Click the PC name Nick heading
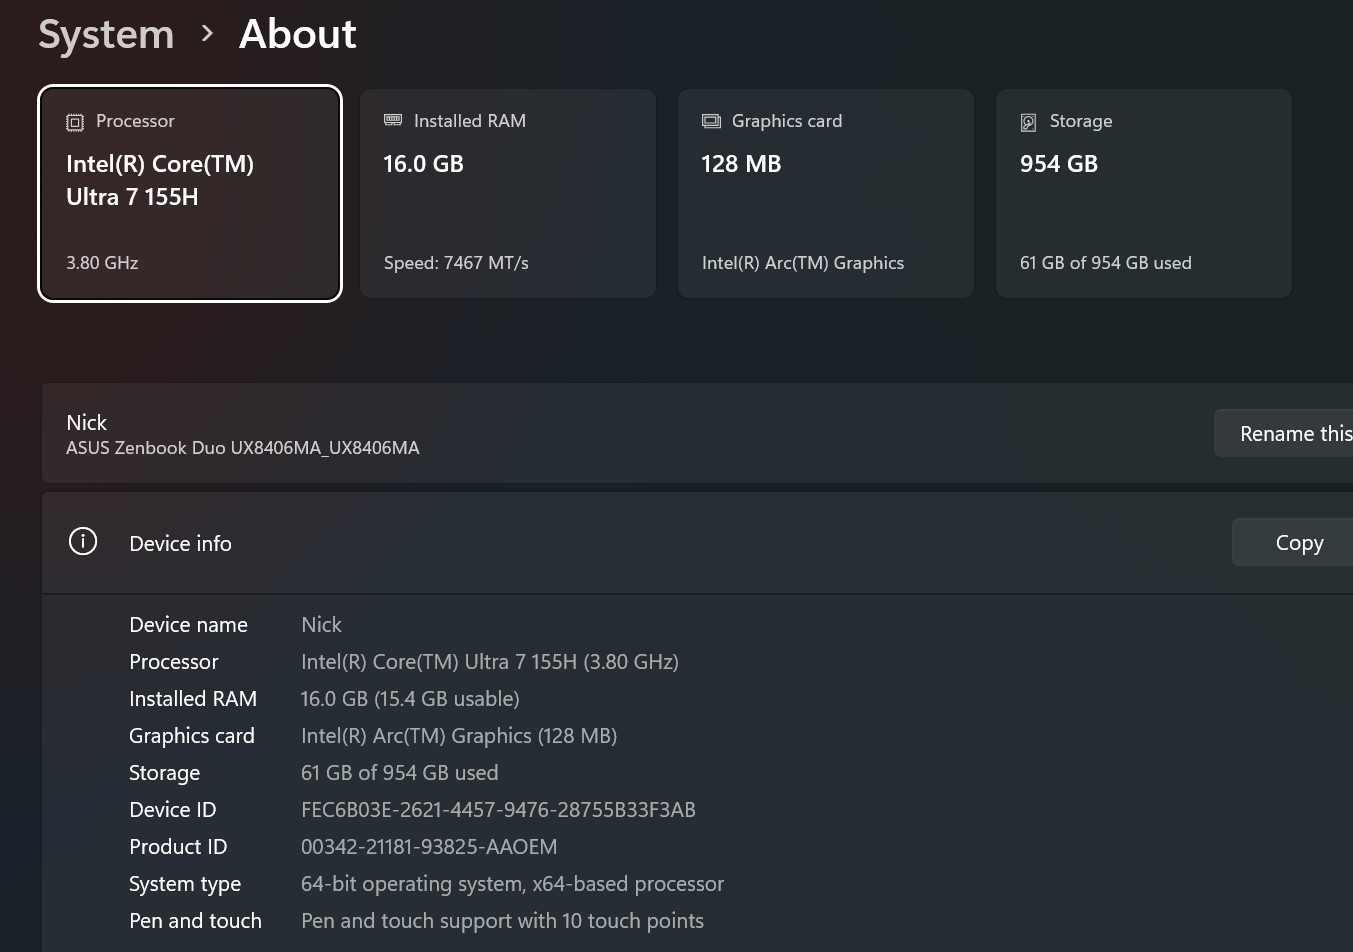The image size is (1353, 952). [87, 422]
